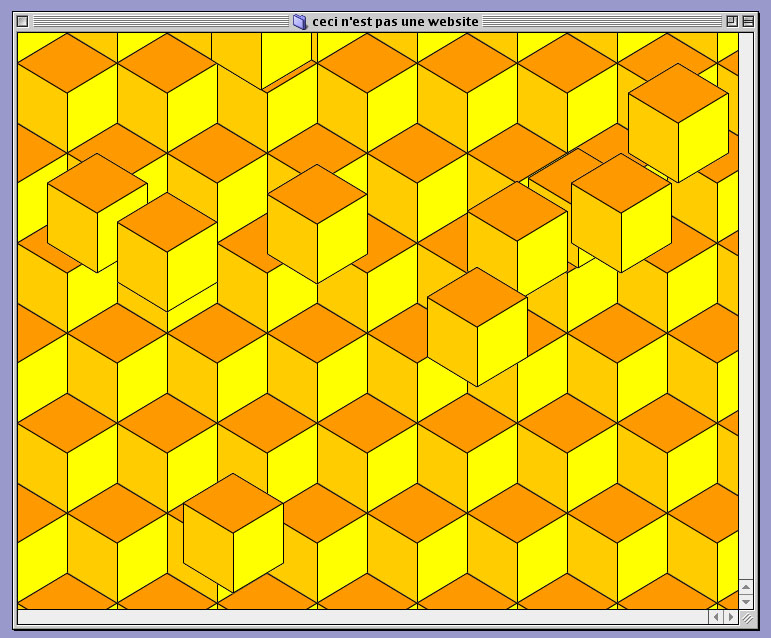The width and height of the screenshot is (771, 638).
Task: Click the folder icon in the title bar
Action: (299, 22)
